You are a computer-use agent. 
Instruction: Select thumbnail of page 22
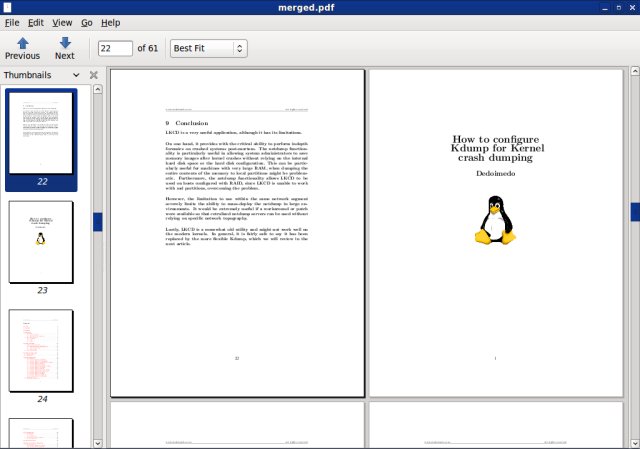41,140
